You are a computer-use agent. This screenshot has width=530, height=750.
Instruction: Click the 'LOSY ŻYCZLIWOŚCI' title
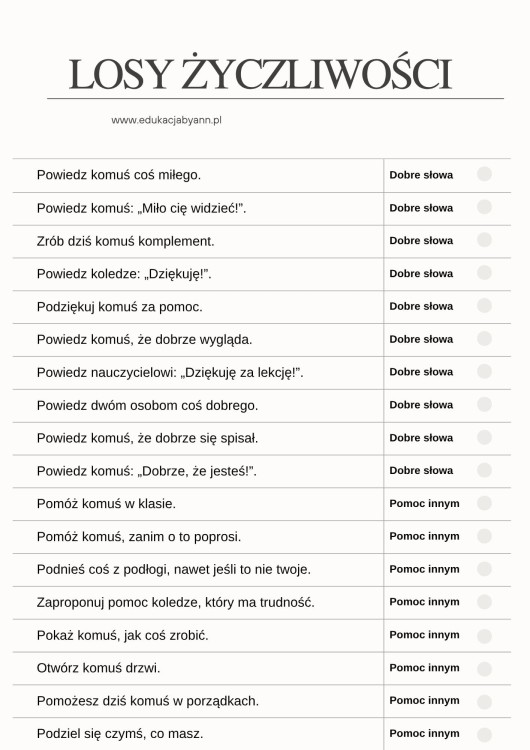click(x=260, y=73)
